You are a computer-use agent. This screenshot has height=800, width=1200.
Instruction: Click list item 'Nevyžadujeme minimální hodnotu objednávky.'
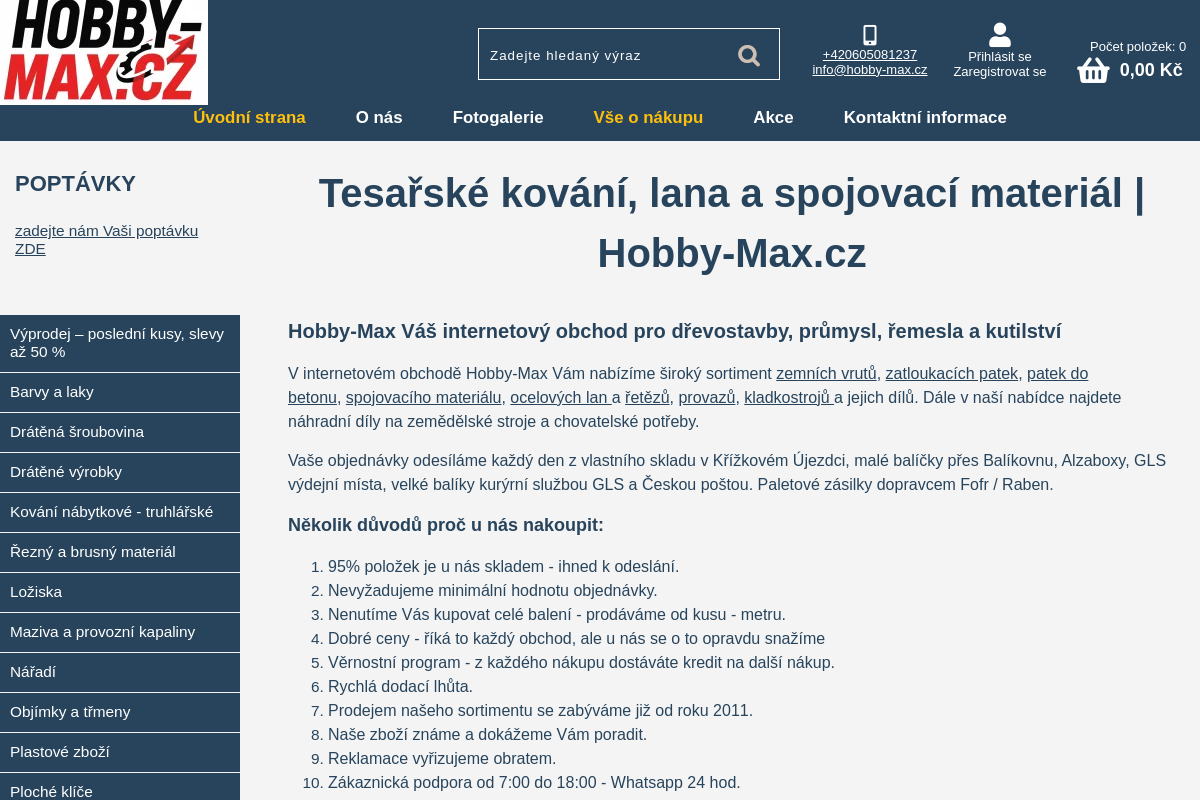pyautogui.click(x=493, y=590)
